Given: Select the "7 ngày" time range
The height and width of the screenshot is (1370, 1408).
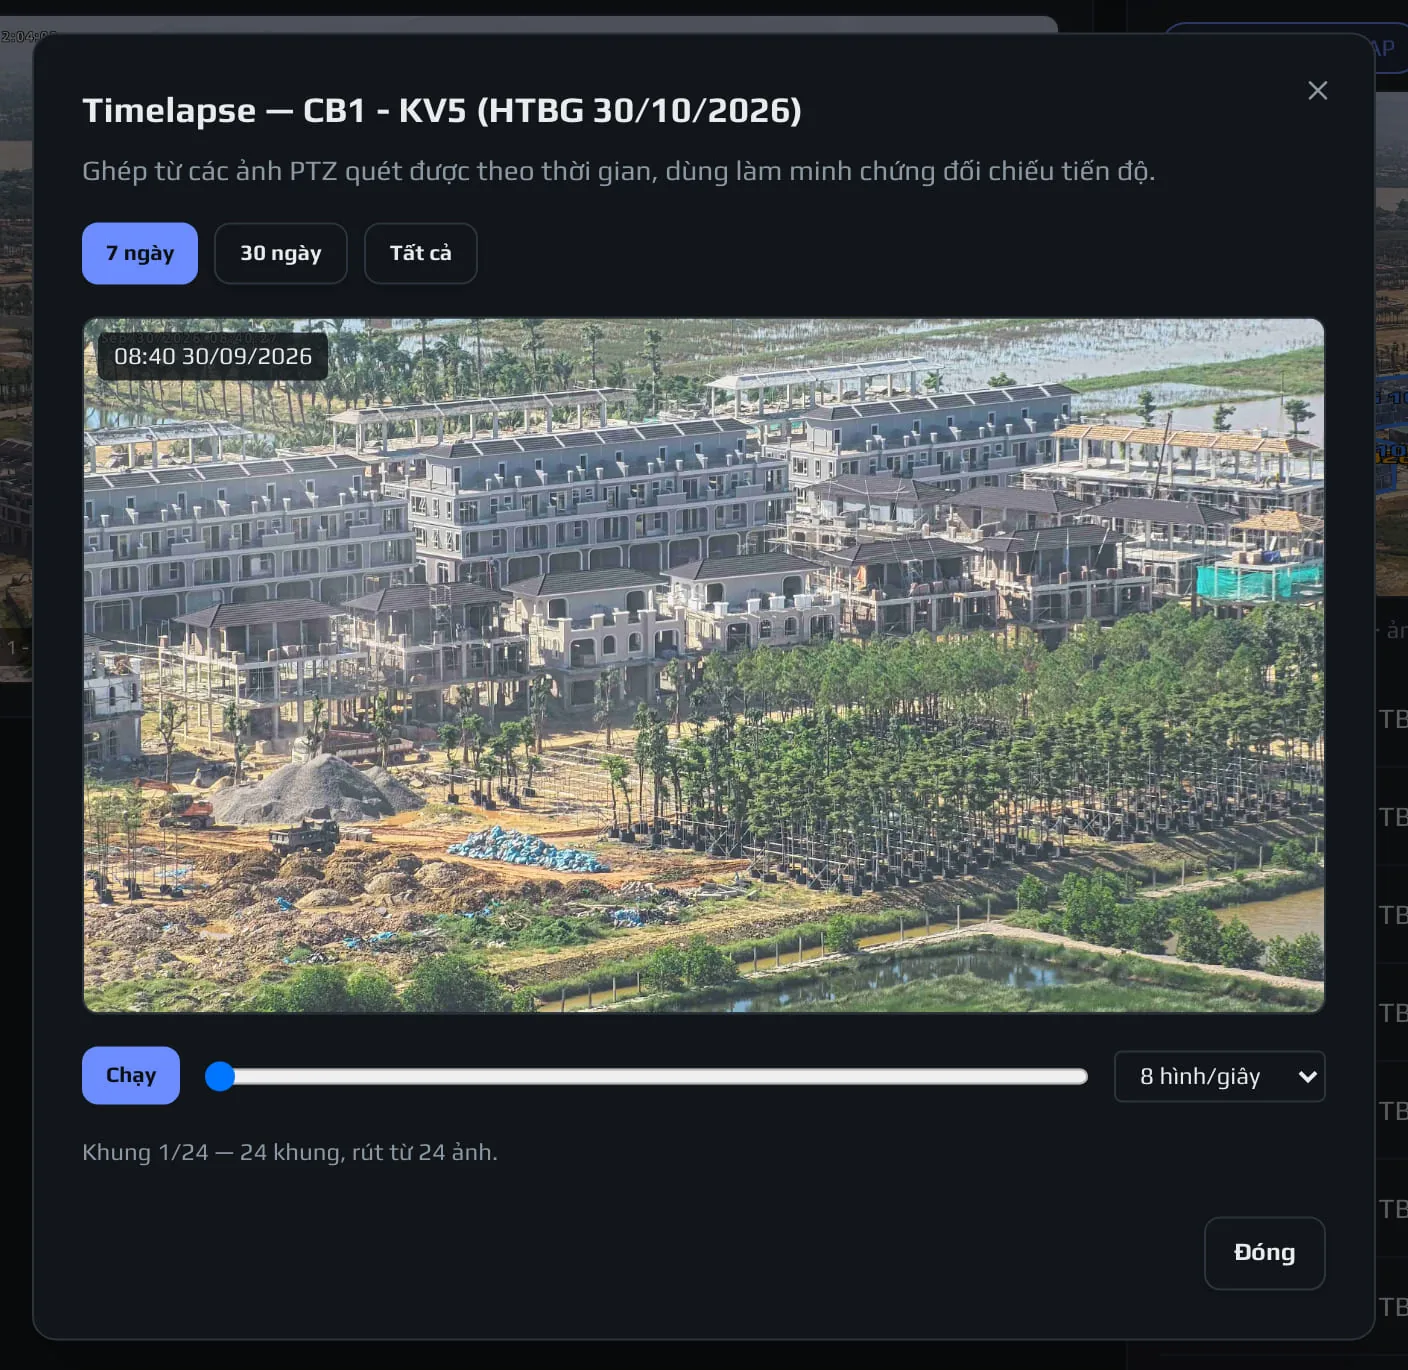Looking at the screenshot, I should [x=140, y=253].
